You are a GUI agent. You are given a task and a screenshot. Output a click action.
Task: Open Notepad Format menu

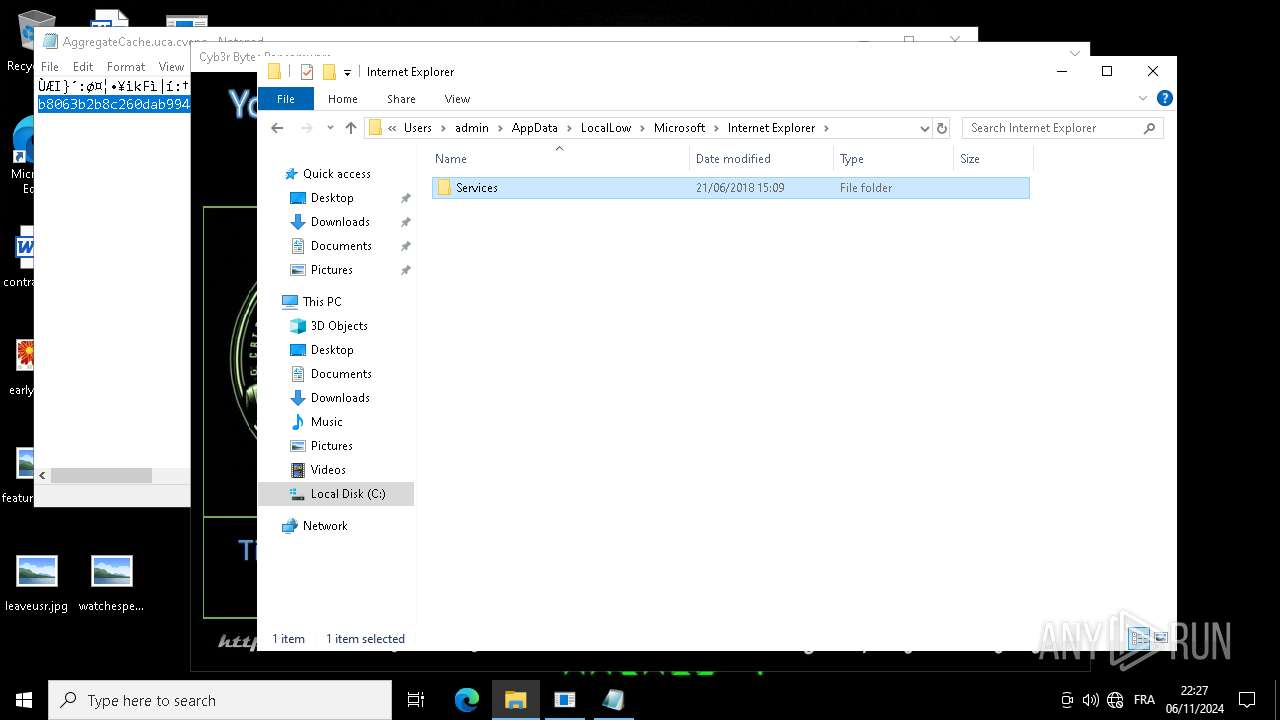coord(126,67)
